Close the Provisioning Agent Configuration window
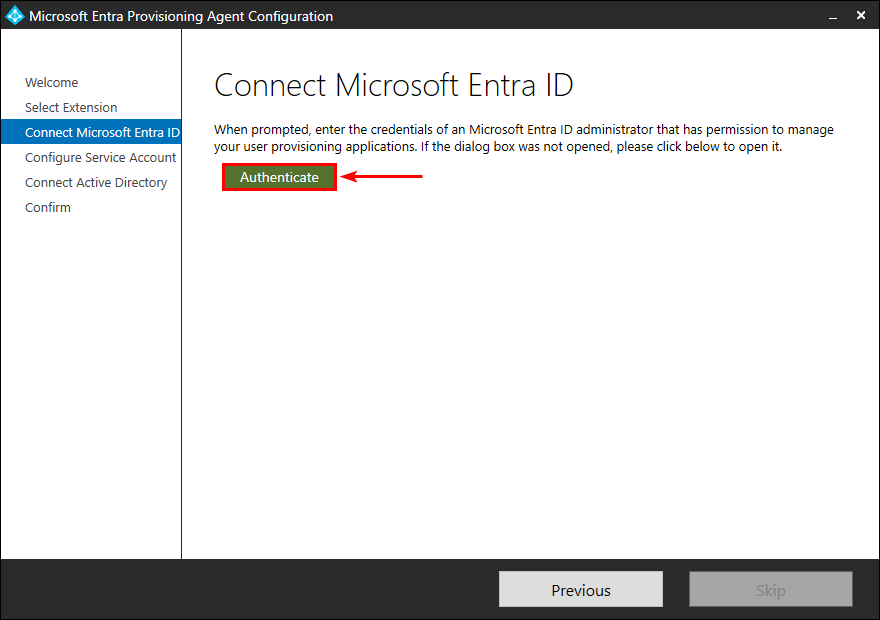 coord(861,16)
